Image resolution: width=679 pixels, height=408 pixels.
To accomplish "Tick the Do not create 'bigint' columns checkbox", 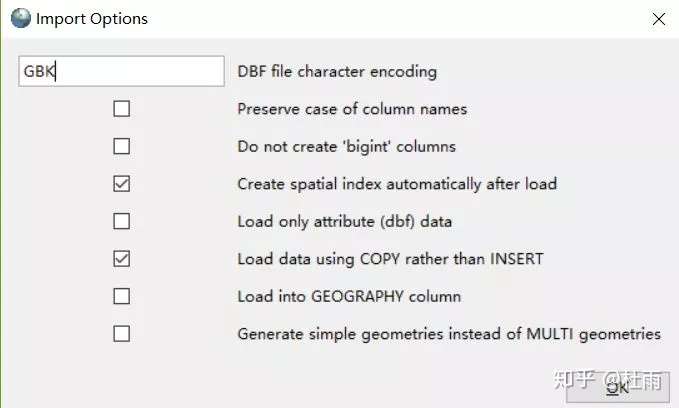I will click(x=122, y=146).
